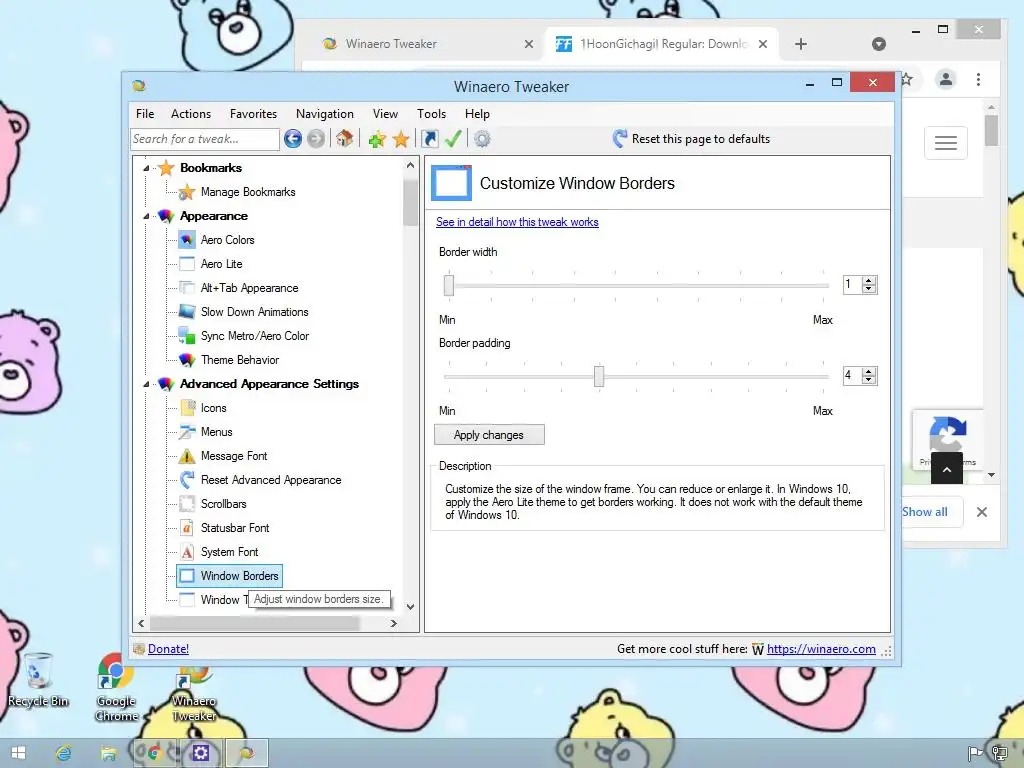Open the Help menu
This screenshot has width=1024, height=768.
[x=477, y=114]
